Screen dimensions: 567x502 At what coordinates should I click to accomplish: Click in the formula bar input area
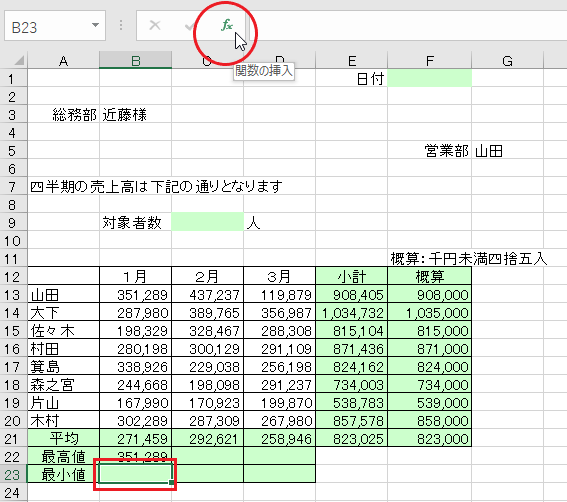coord(408,26)
